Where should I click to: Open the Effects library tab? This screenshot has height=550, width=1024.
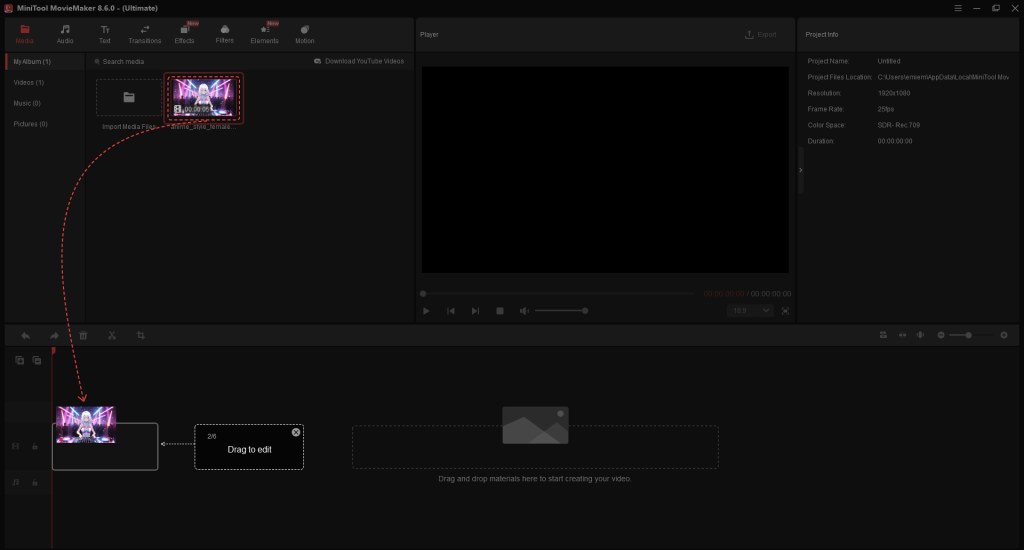point(185,34)
